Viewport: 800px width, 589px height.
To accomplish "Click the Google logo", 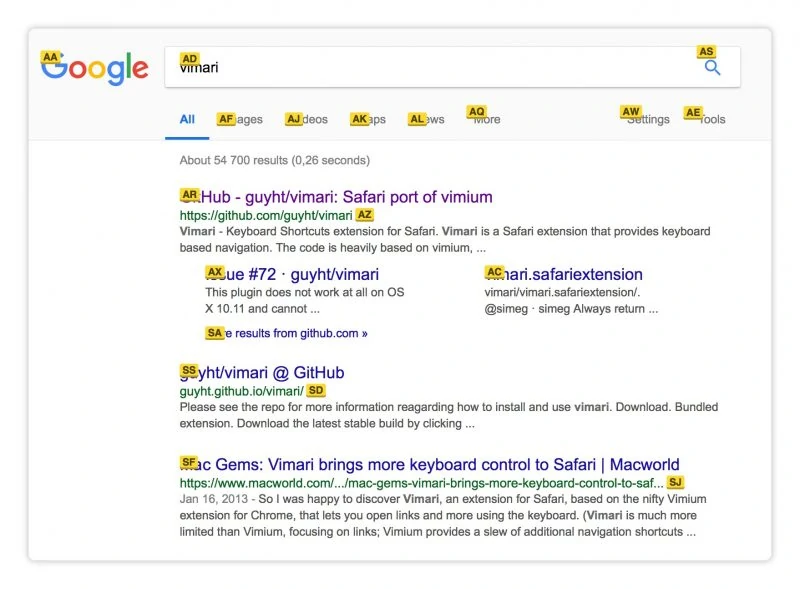I will coord(95,68).
